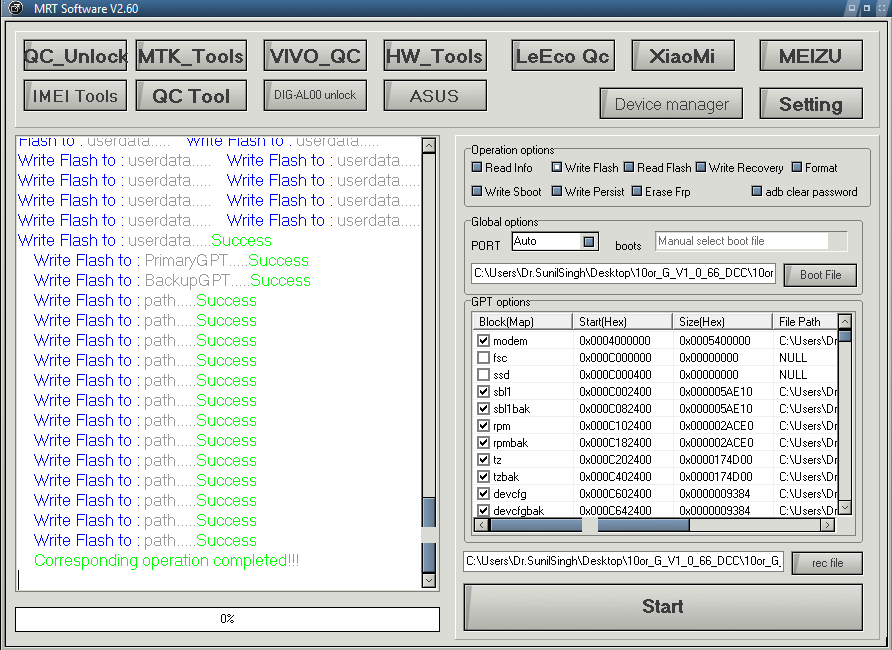Open the QC_Unlock module
Screen dimensions: 892x650
[75, 56]
